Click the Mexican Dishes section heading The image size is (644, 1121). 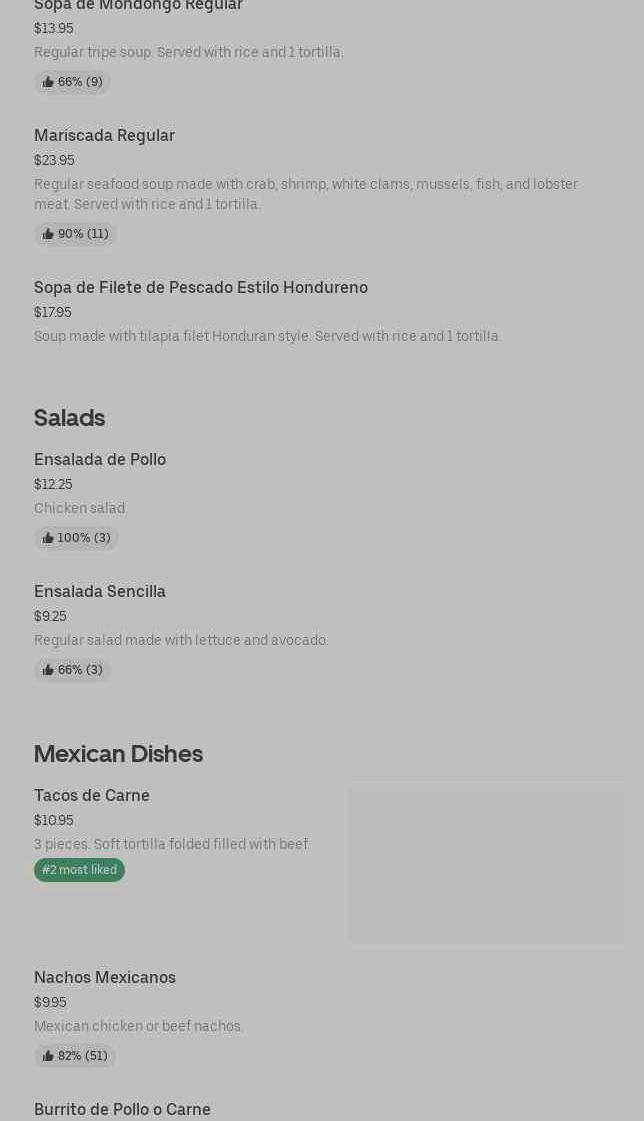[118, 754]
